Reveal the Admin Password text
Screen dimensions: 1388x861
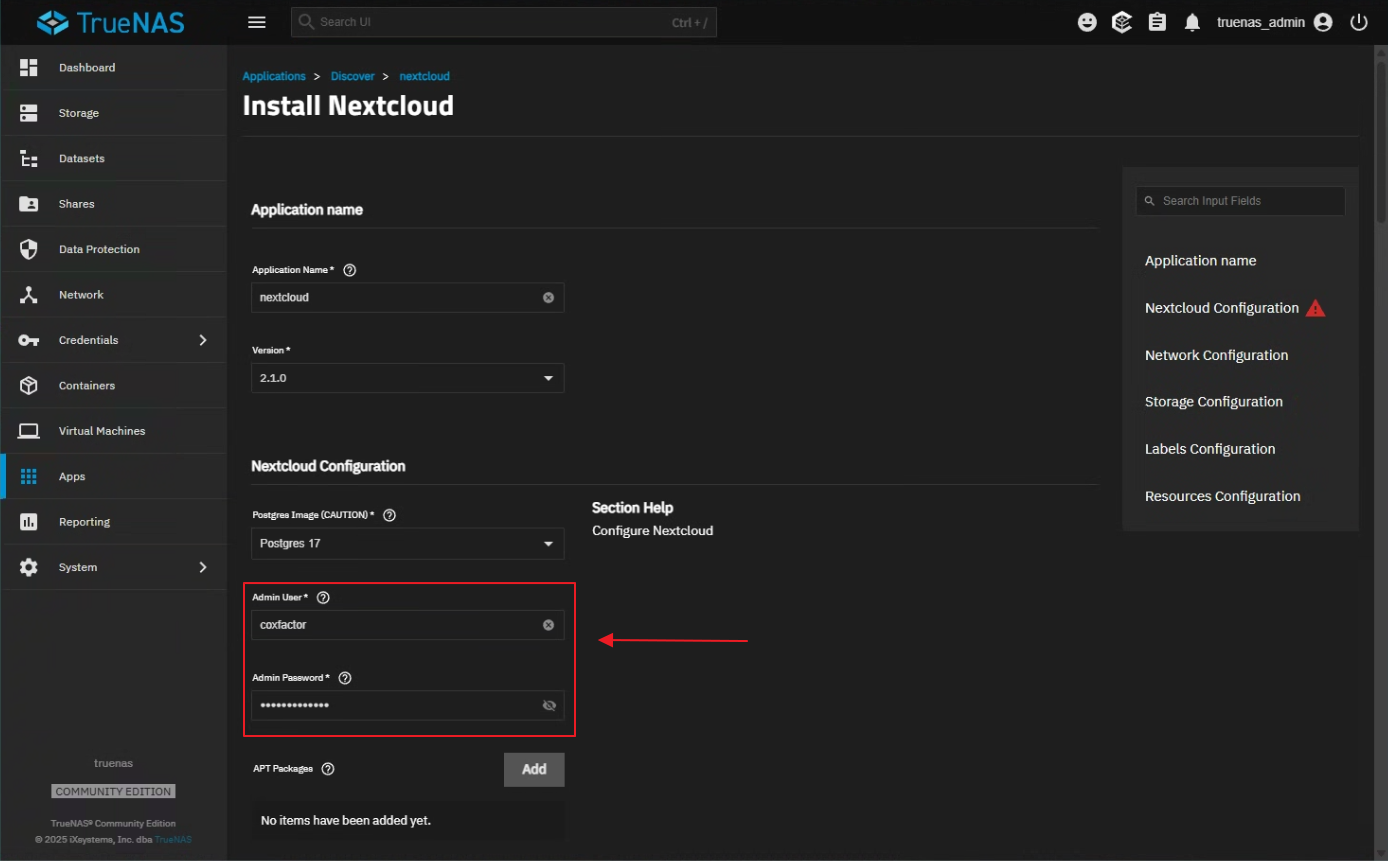(x=548, y=705)
